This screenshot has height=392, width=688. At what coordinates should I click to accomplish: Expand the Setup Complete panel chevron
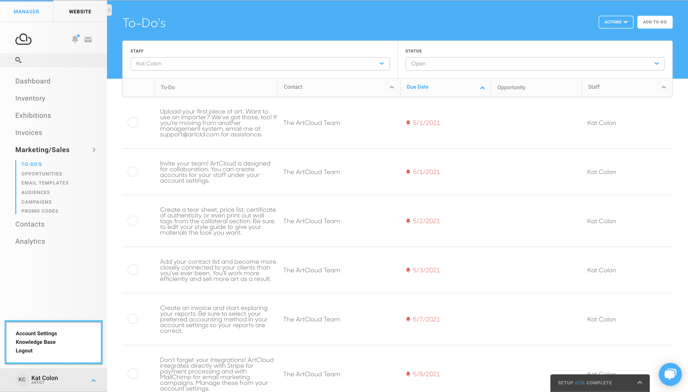click(x=640, y=383)
